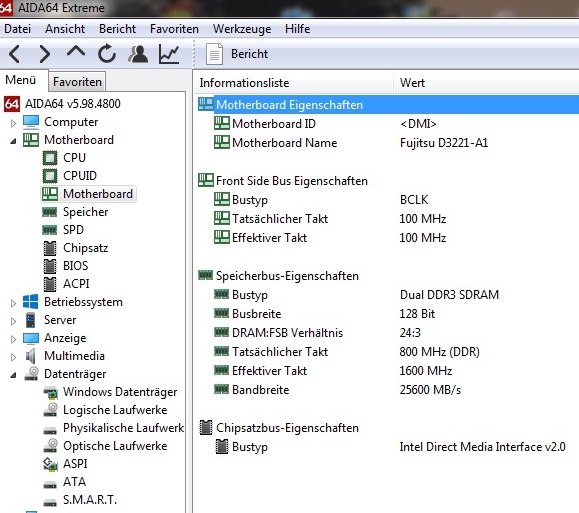579x513 pixels.
Task: Click the Speicher memory module icon
Action: click(49, 212)
